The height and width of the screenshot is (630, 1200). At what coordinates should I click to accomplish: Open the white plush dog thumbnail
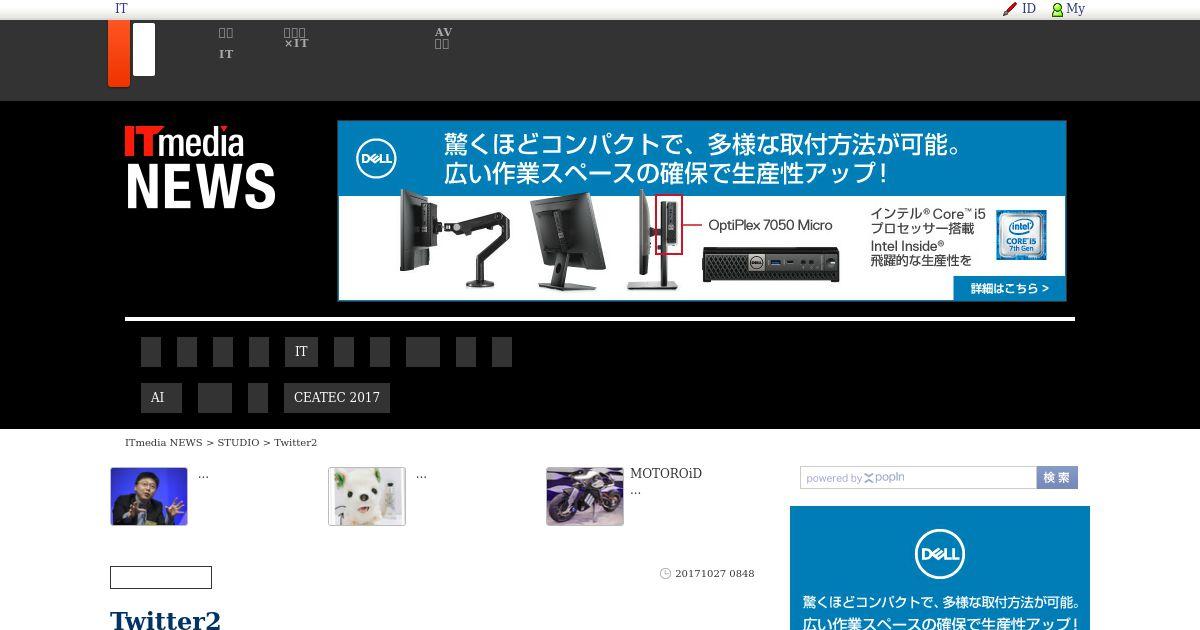click(367, 496)
